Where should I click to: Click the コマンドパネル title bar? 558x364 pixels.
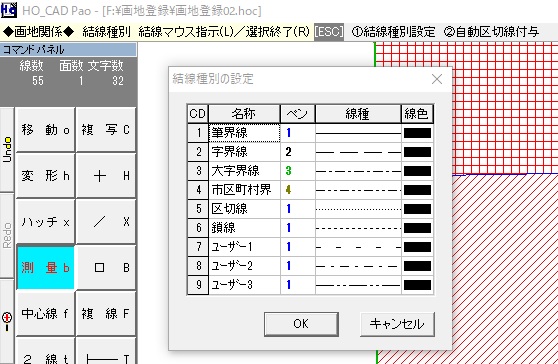68,49
